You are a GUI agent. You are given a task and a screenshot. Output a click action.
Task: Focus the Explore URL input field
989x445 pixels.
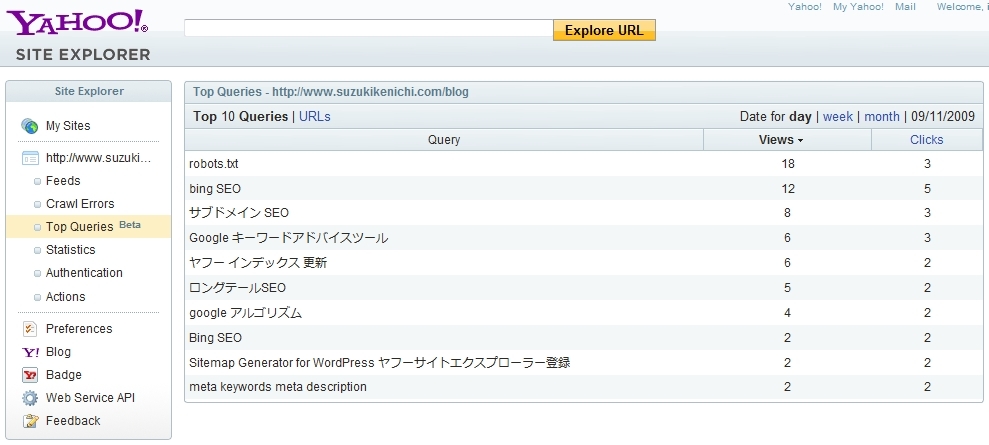tap(368, 28)
